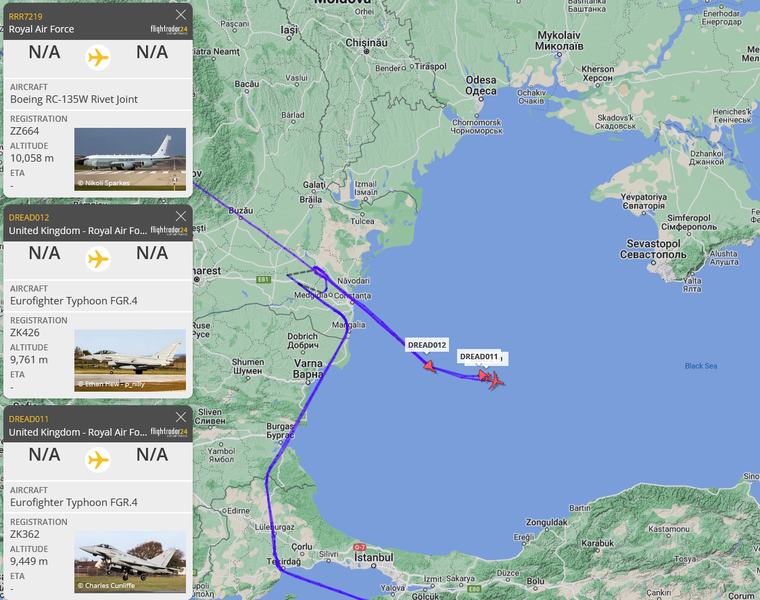Click the DREAD012 map callout label

coord(427,345)
